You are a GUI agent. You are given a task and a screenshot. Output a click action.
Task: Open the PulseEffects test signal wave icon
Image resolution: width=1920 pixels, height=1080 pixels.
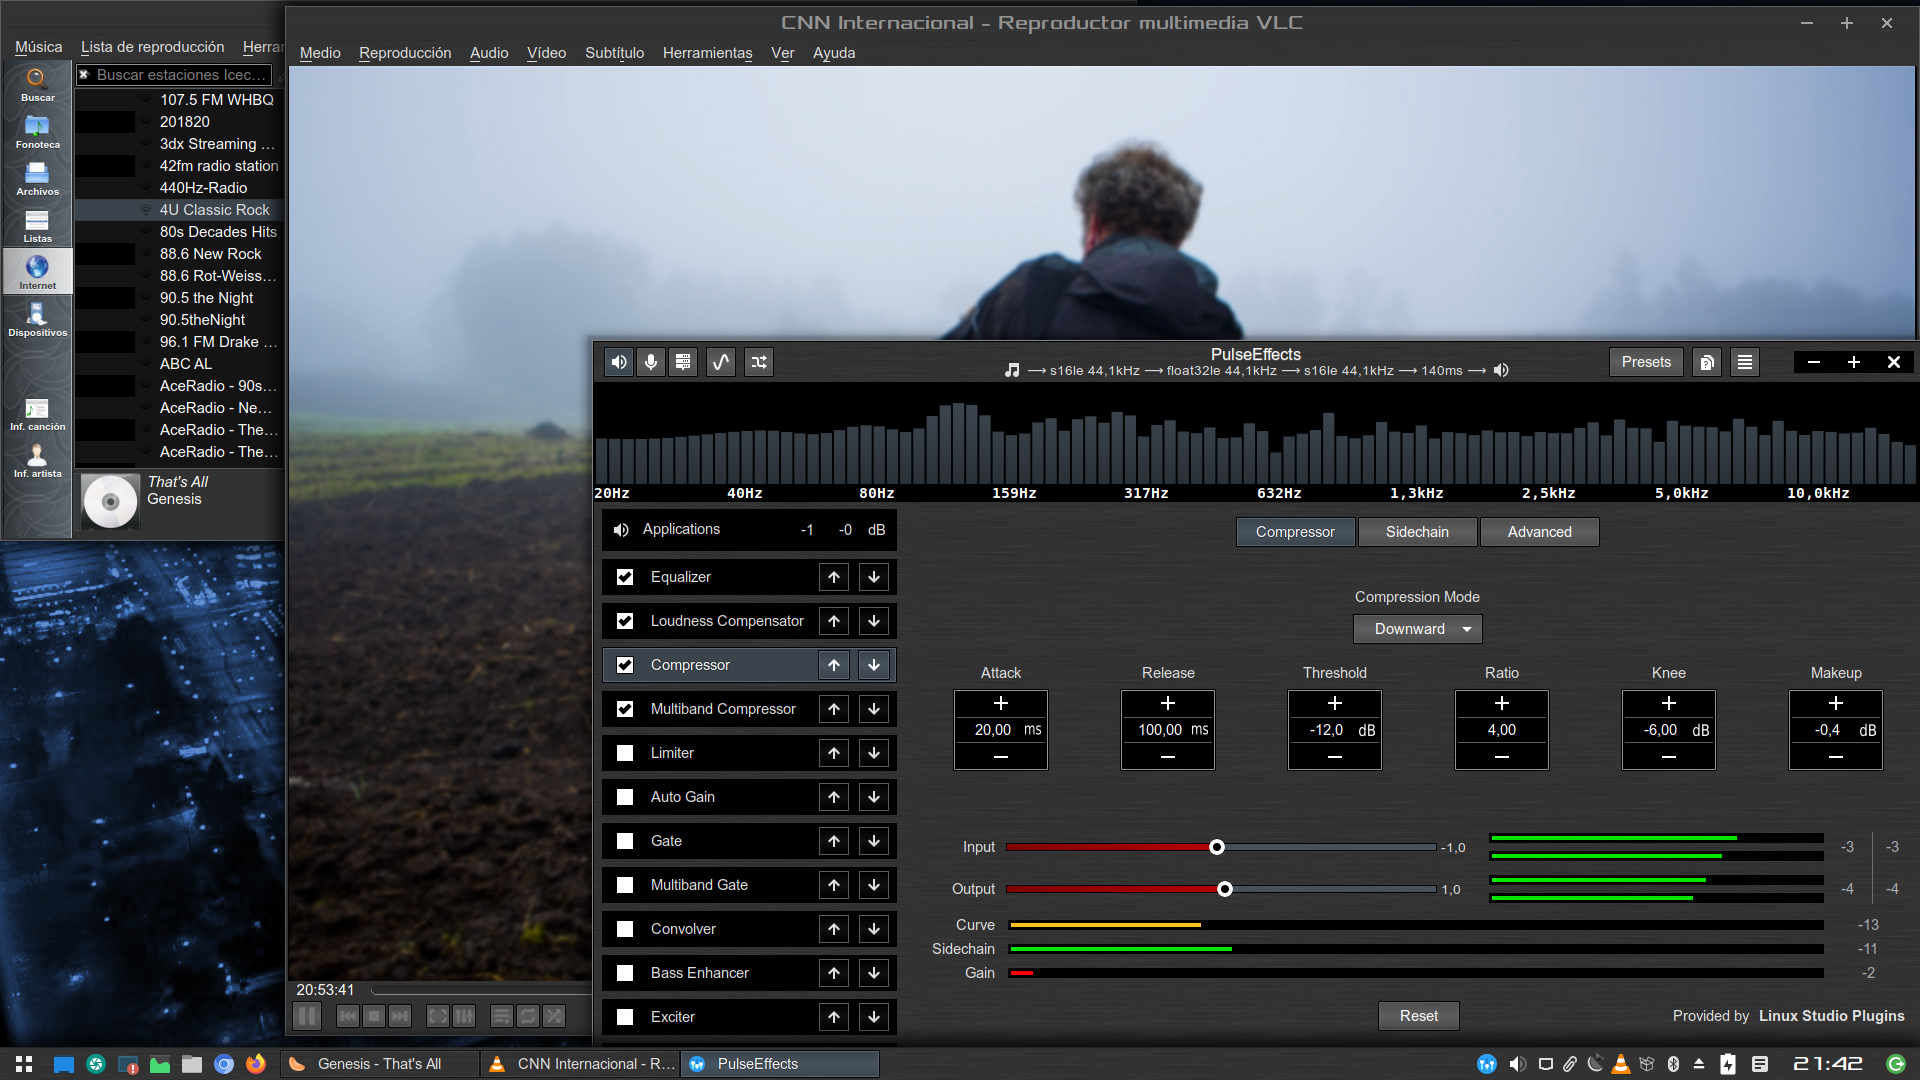[721, 362]
